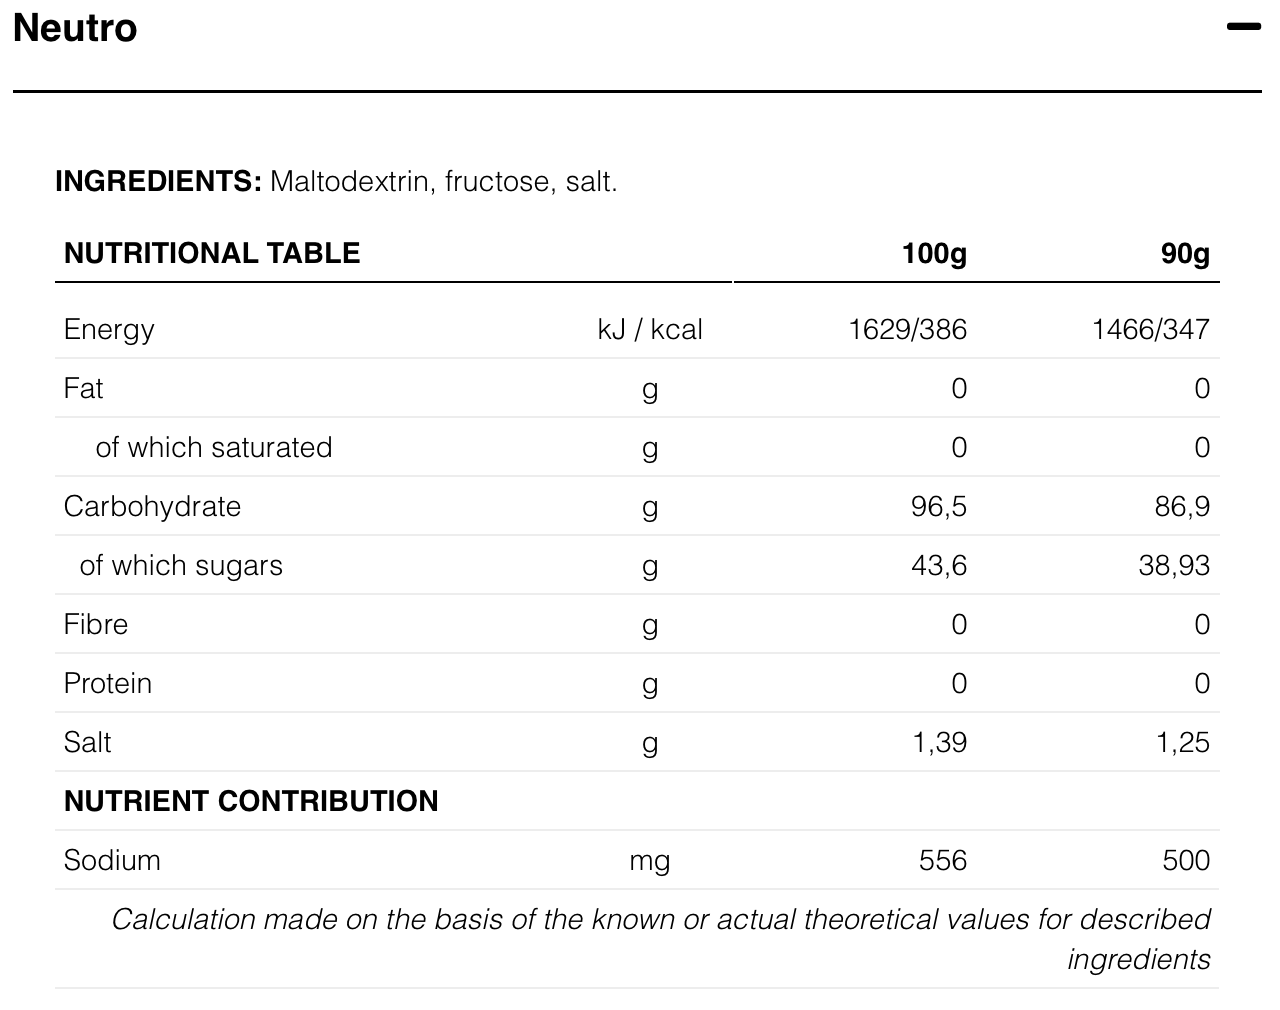Click the NUTRITIONAL TABLE header
Image resolution: width=1280 pixels, height=1010 pixels.
[x=212, y=253]
